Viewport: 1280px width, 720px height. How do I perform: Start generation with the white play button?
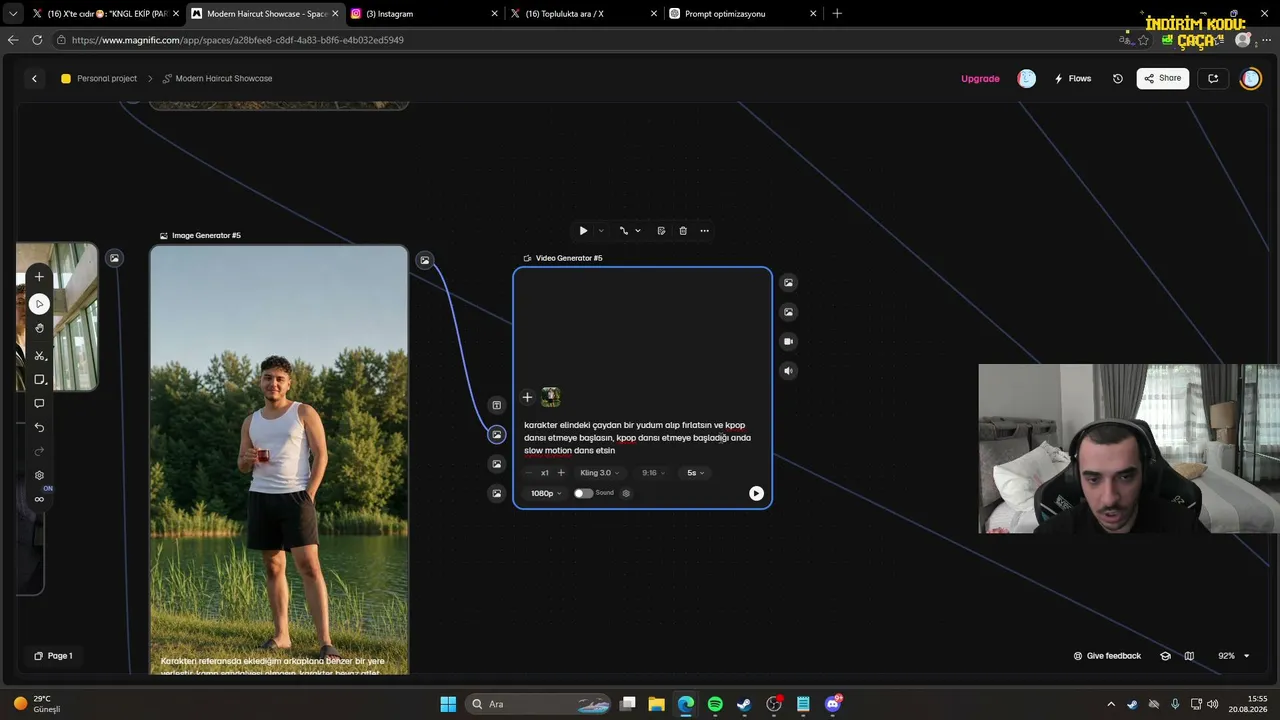756,493
